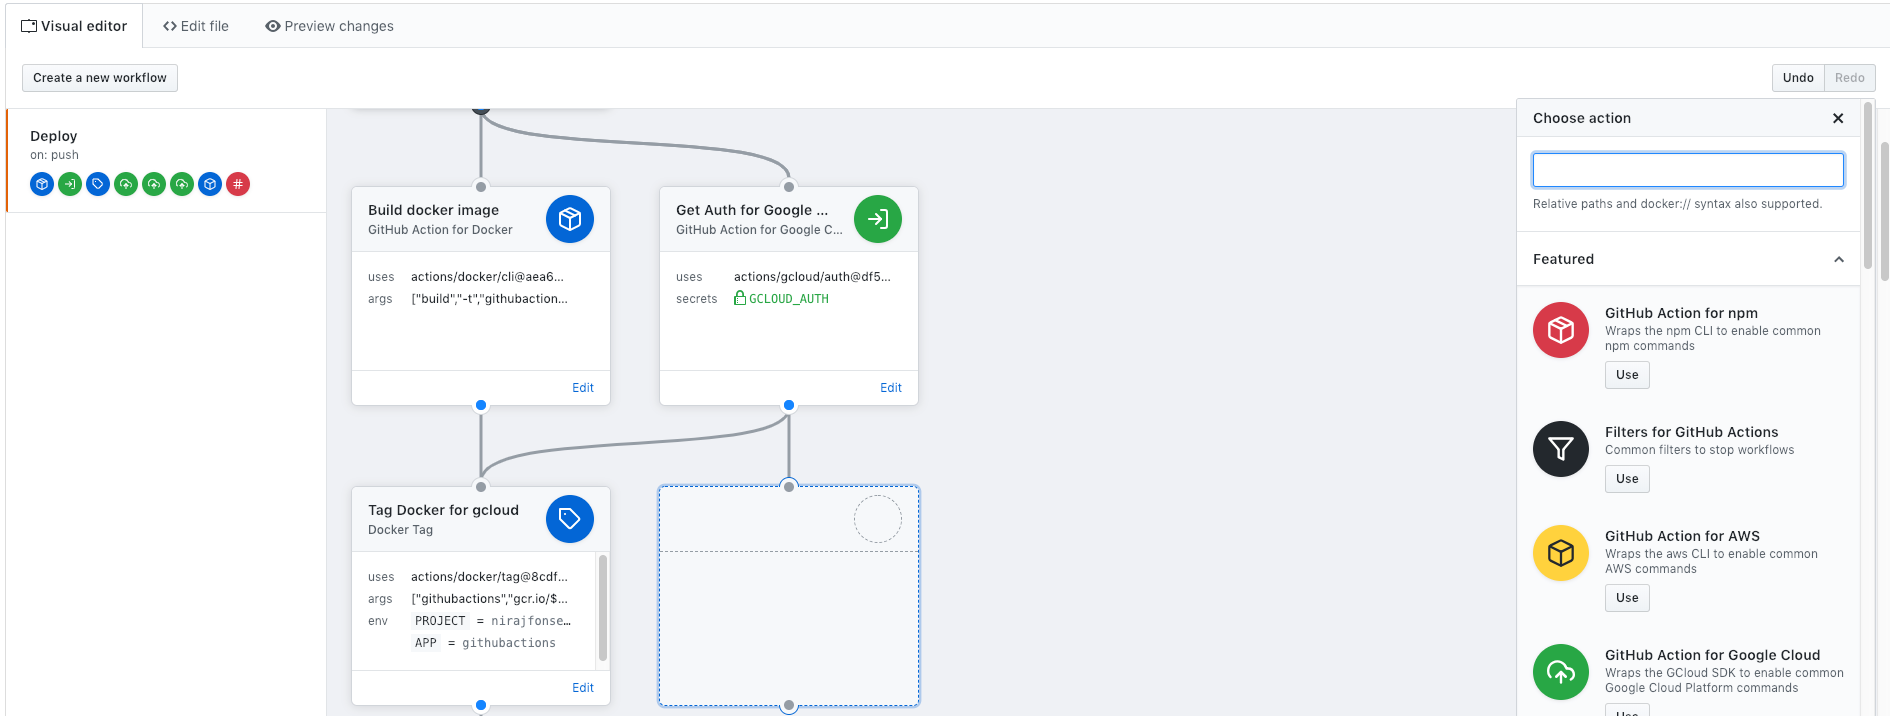
Task: Open the Edit file tab
Action: click(x=196, y=26)
